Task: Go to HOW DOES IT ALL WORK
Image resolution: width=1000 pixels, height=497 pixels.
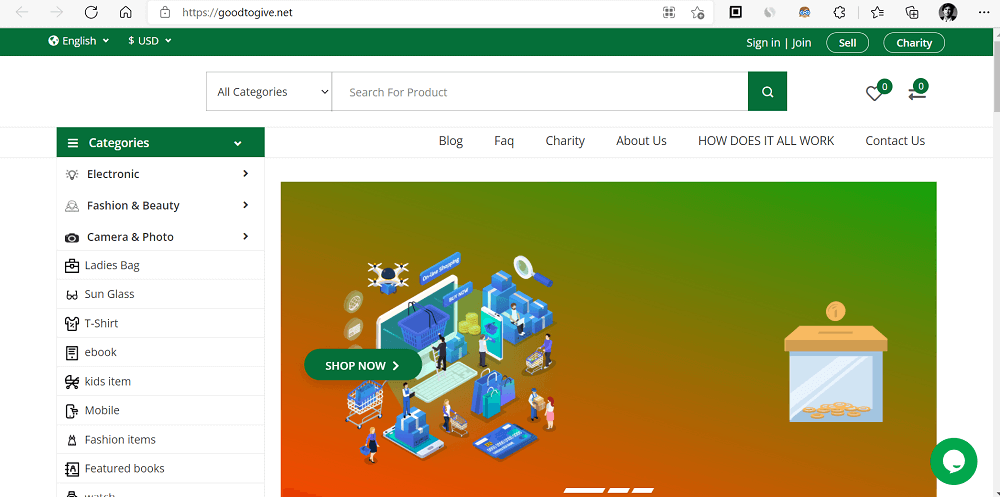Action: 765,141
